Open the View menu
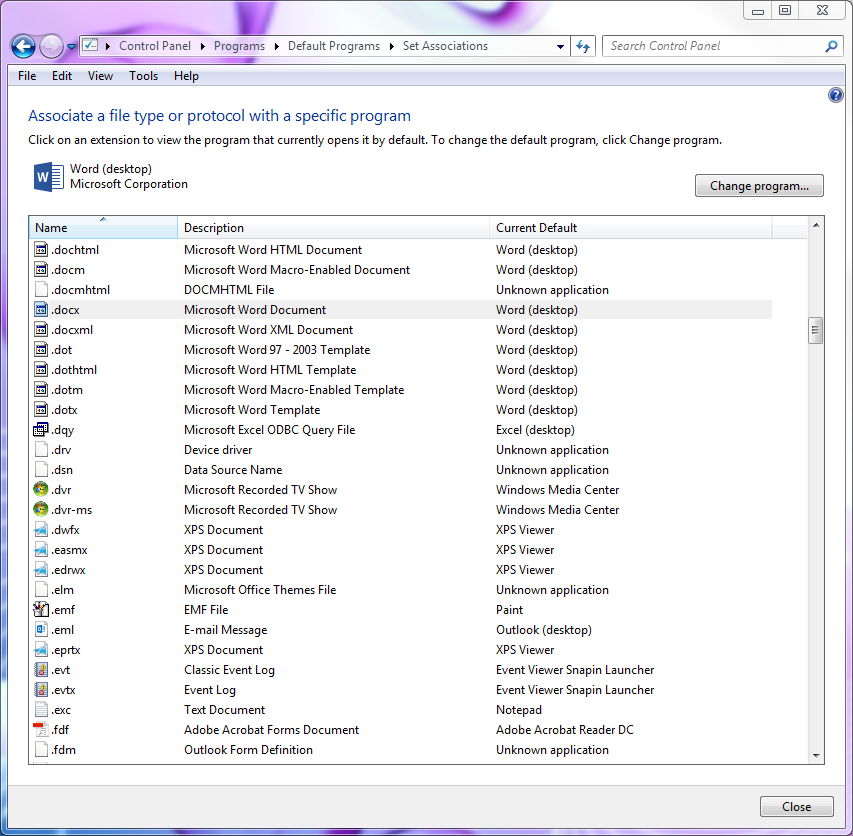The image size is (853, 836). point(101,76)
